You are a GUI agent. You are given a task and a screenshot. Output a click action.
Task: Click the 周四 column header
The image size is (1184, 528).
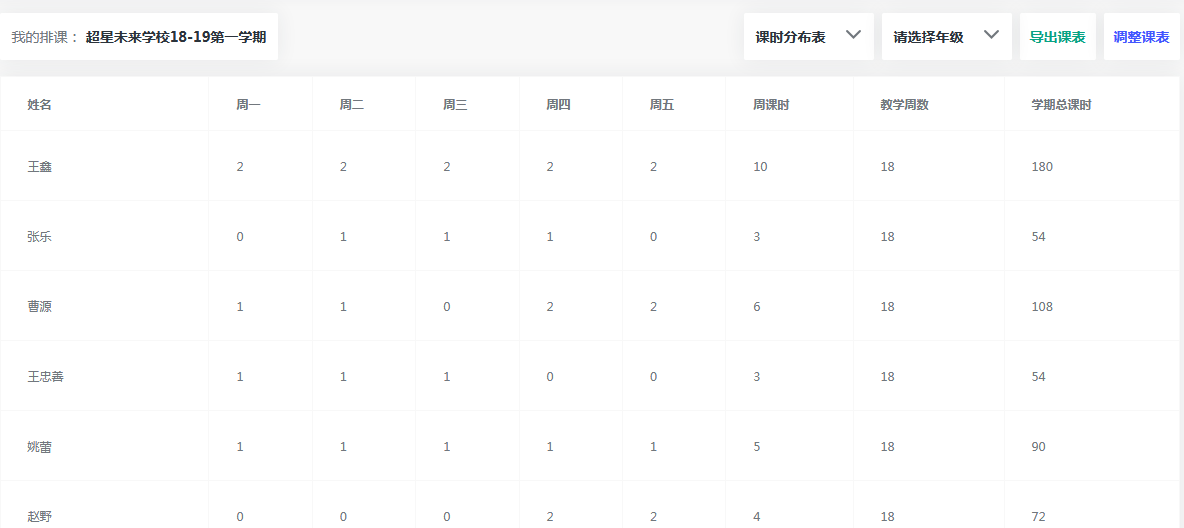coord(559,105)
